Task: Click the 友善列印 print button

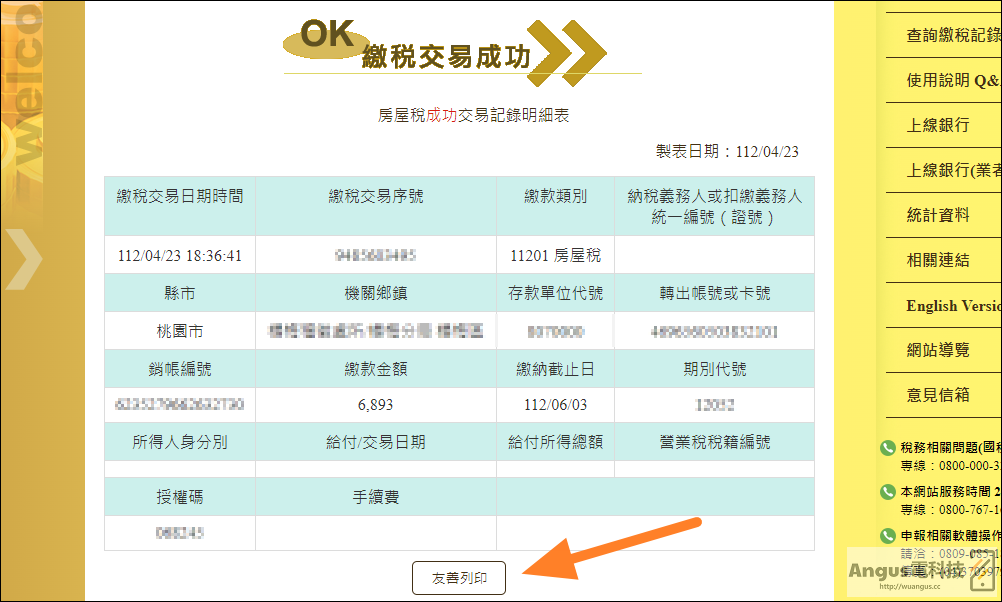Action: (459, 578)
